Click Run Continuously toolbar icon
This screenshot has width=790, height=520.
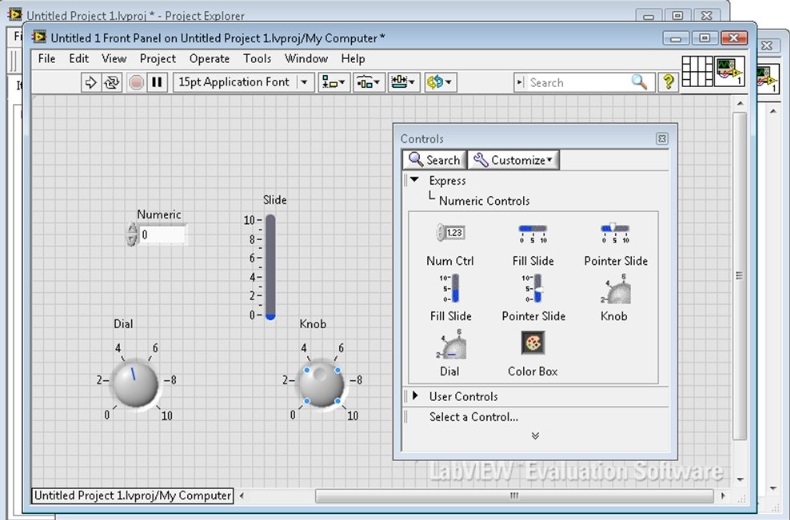tap(112, 82)
